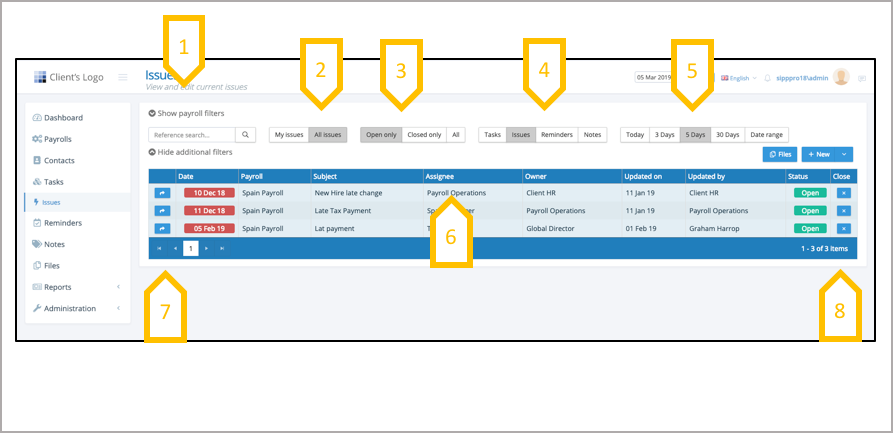Go to Reminders in the sidebar menu
This screenshot has height=433, width=893.
(62, 223)
